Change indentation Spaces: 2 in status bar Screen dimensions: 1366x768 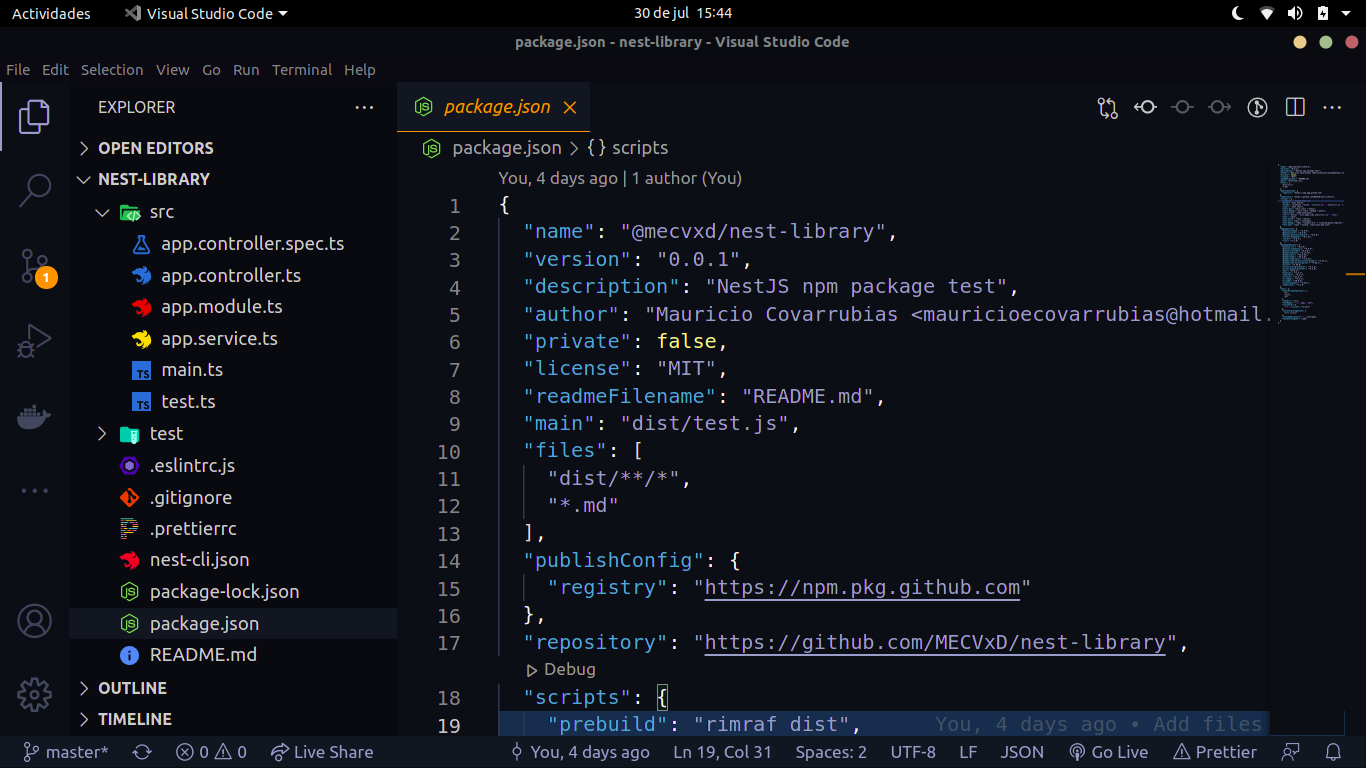click(831, 752)
